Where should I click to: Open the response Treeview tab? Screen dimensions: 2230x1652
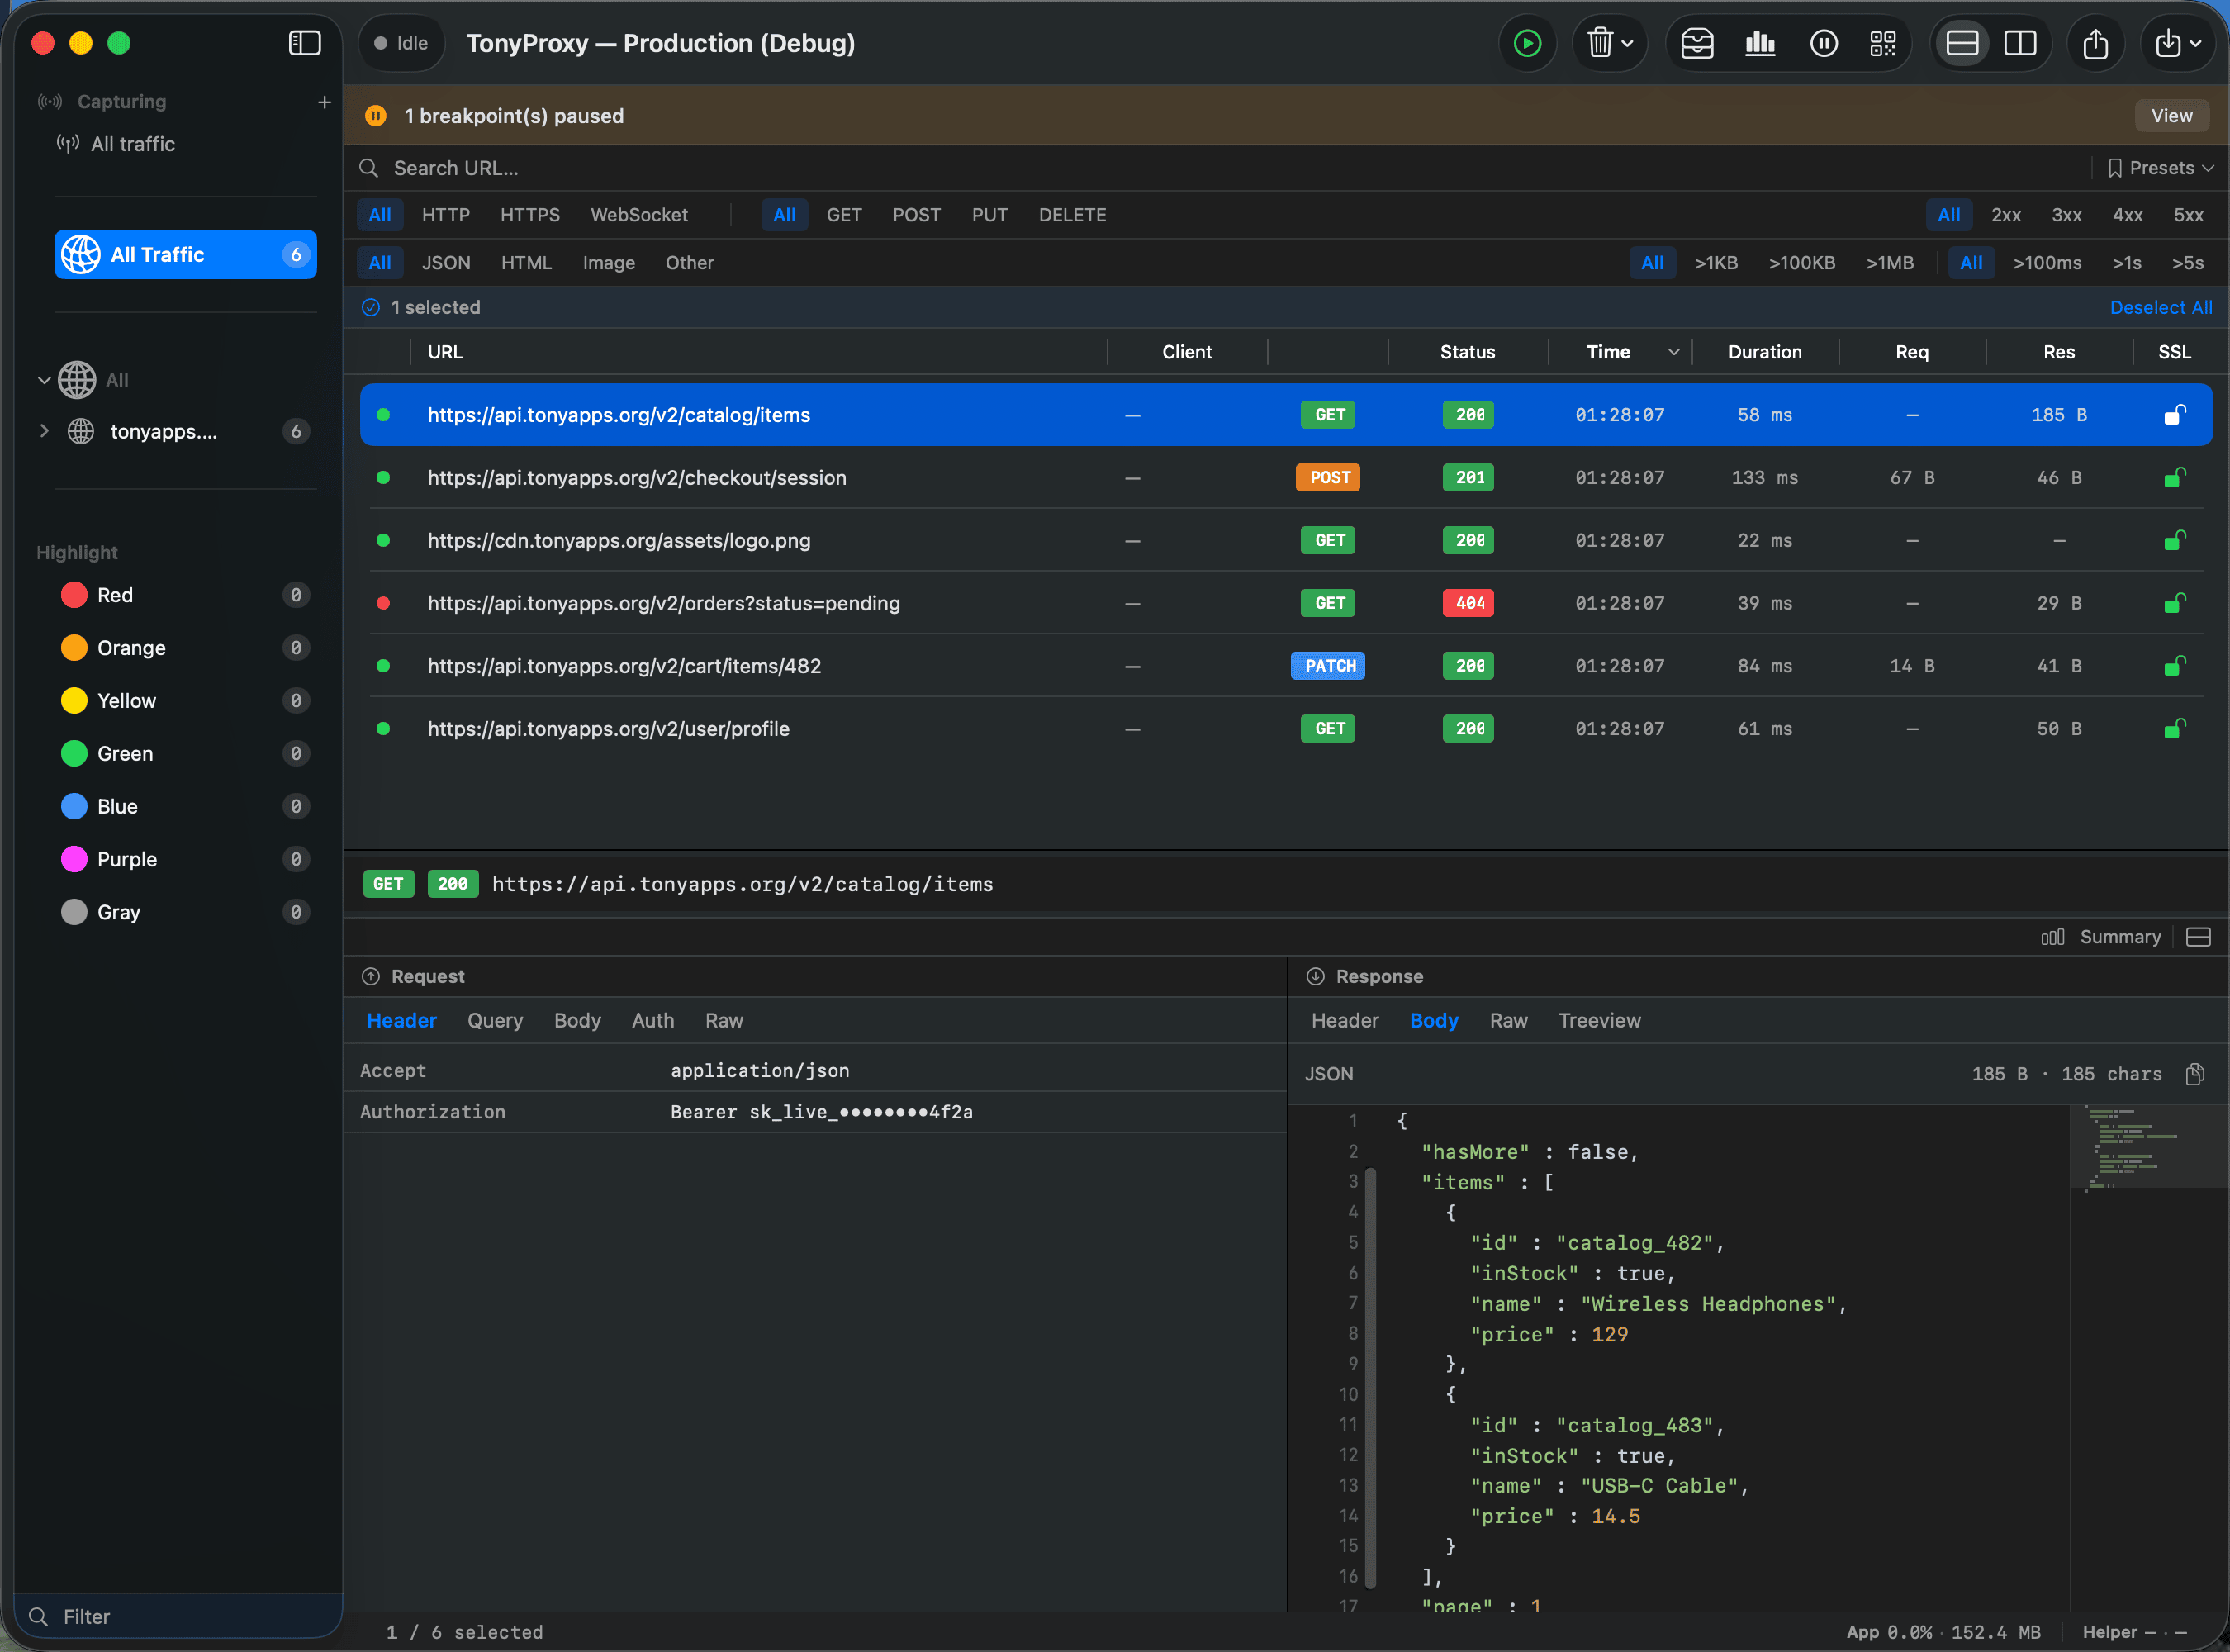(x=1599, y=1020)
